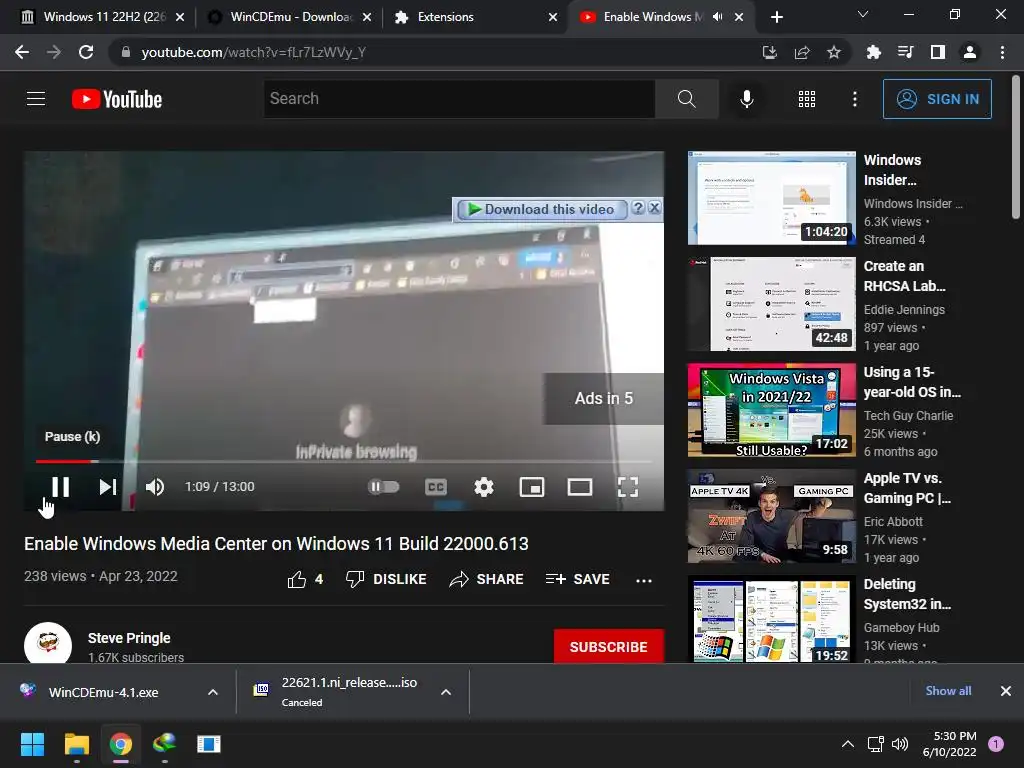Click the DISLIKE button
The width and height of the screenshot is (1024, 768).
pos(386,579)
